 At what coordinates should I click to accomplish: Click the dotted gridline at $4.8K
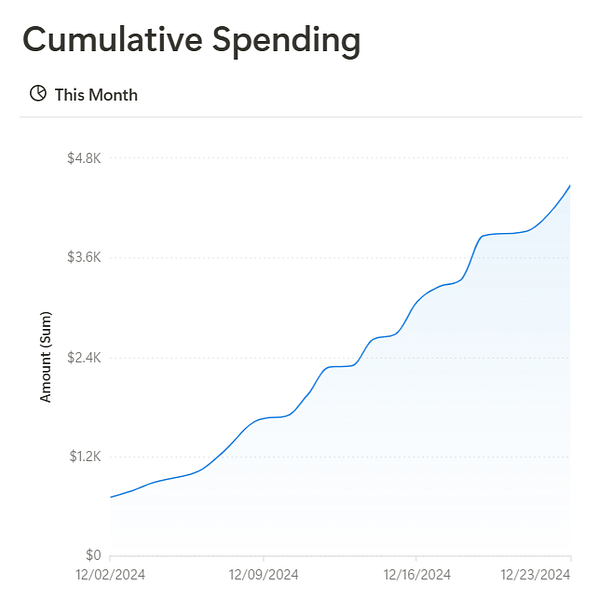pyautogui.click(x=340, y=157)
